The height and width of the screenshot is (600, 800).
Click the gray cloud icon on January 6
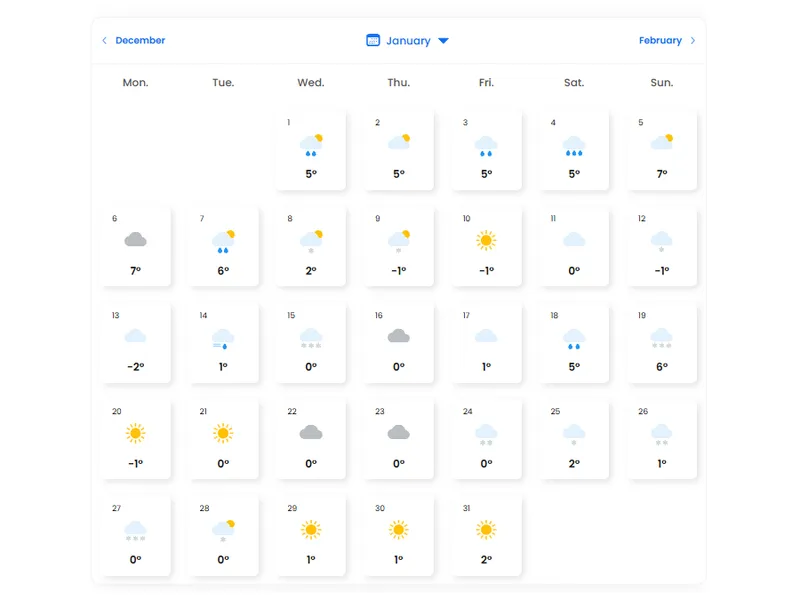(135, 240)
